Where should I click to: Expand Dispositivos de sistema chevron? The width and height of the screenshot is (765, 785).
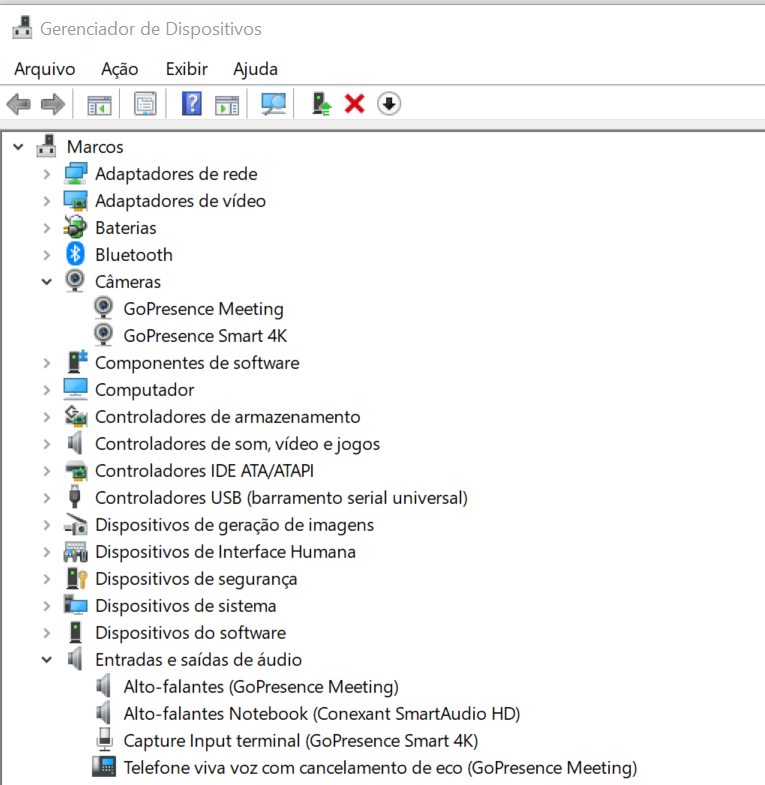pos(47,606)
